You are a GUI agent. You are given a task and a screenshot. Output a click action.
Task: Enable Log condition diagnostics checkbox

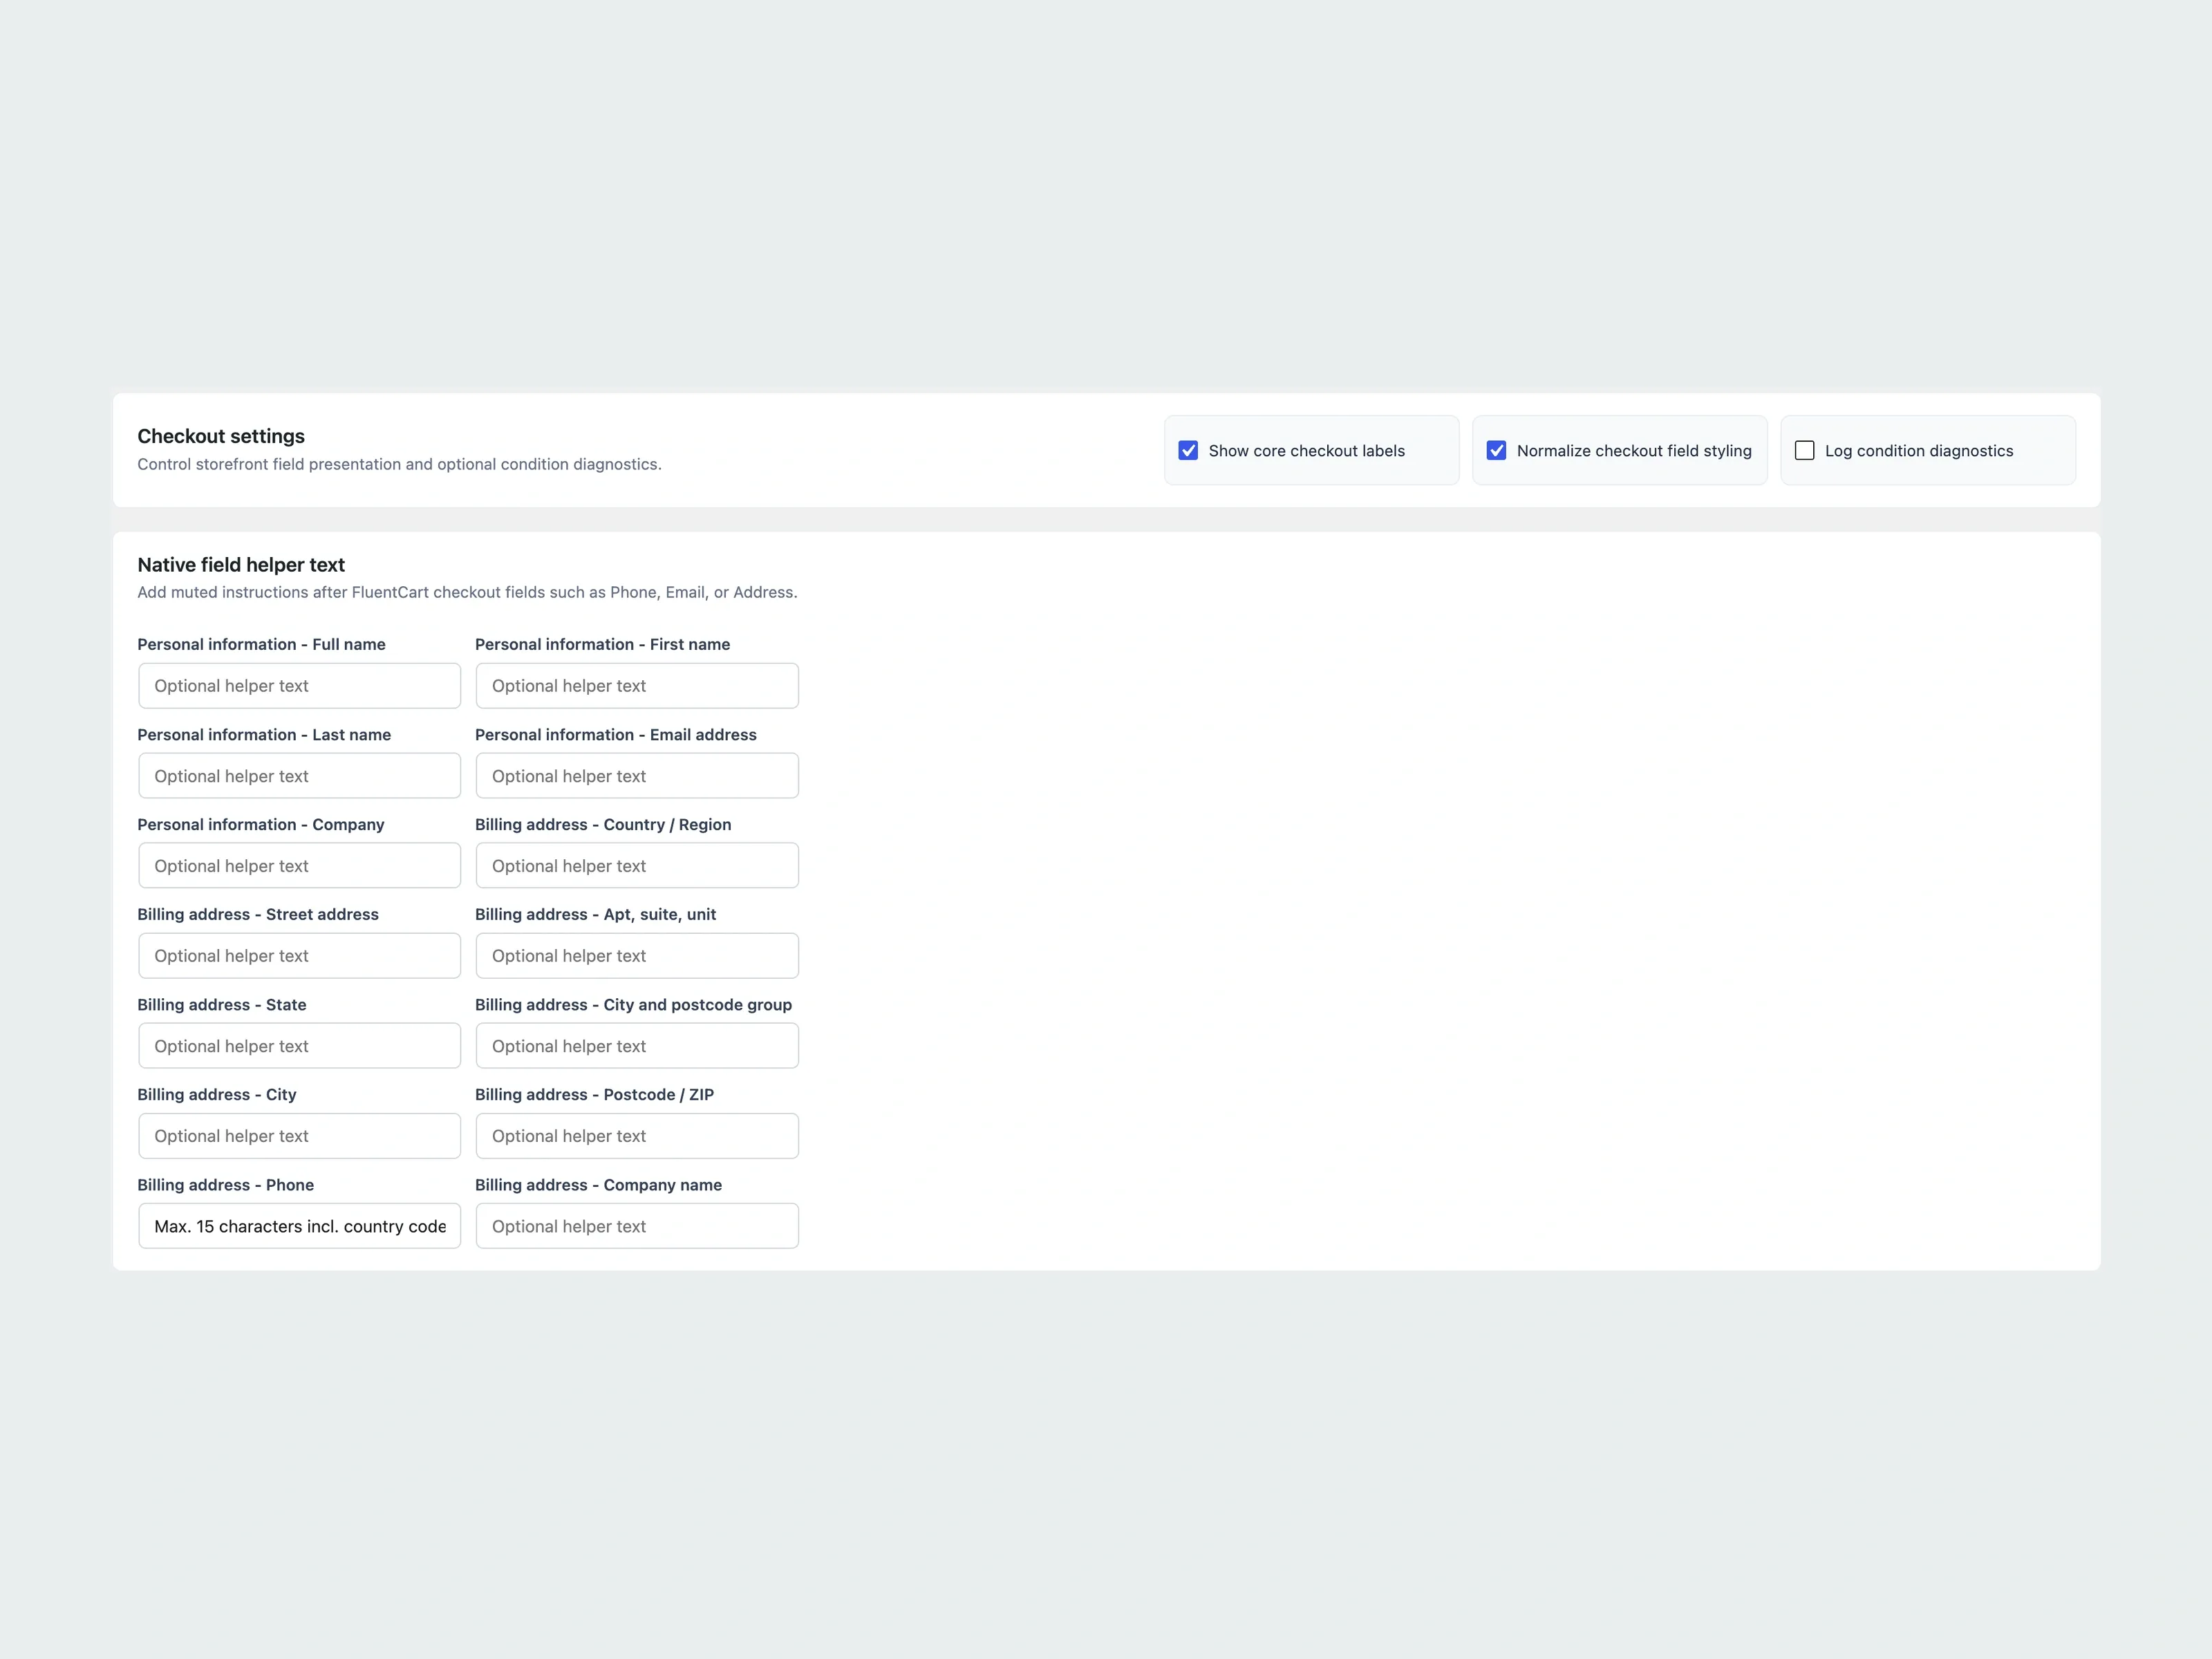click(x=1804, y=450)
